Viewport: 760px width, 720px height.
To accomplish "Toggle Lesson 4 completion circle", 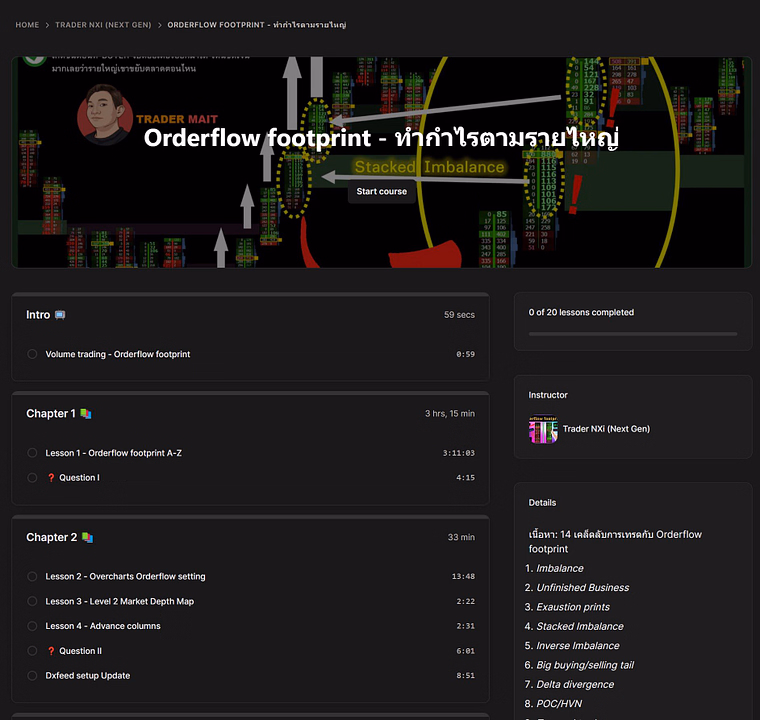I will click(x=32, y=626).
